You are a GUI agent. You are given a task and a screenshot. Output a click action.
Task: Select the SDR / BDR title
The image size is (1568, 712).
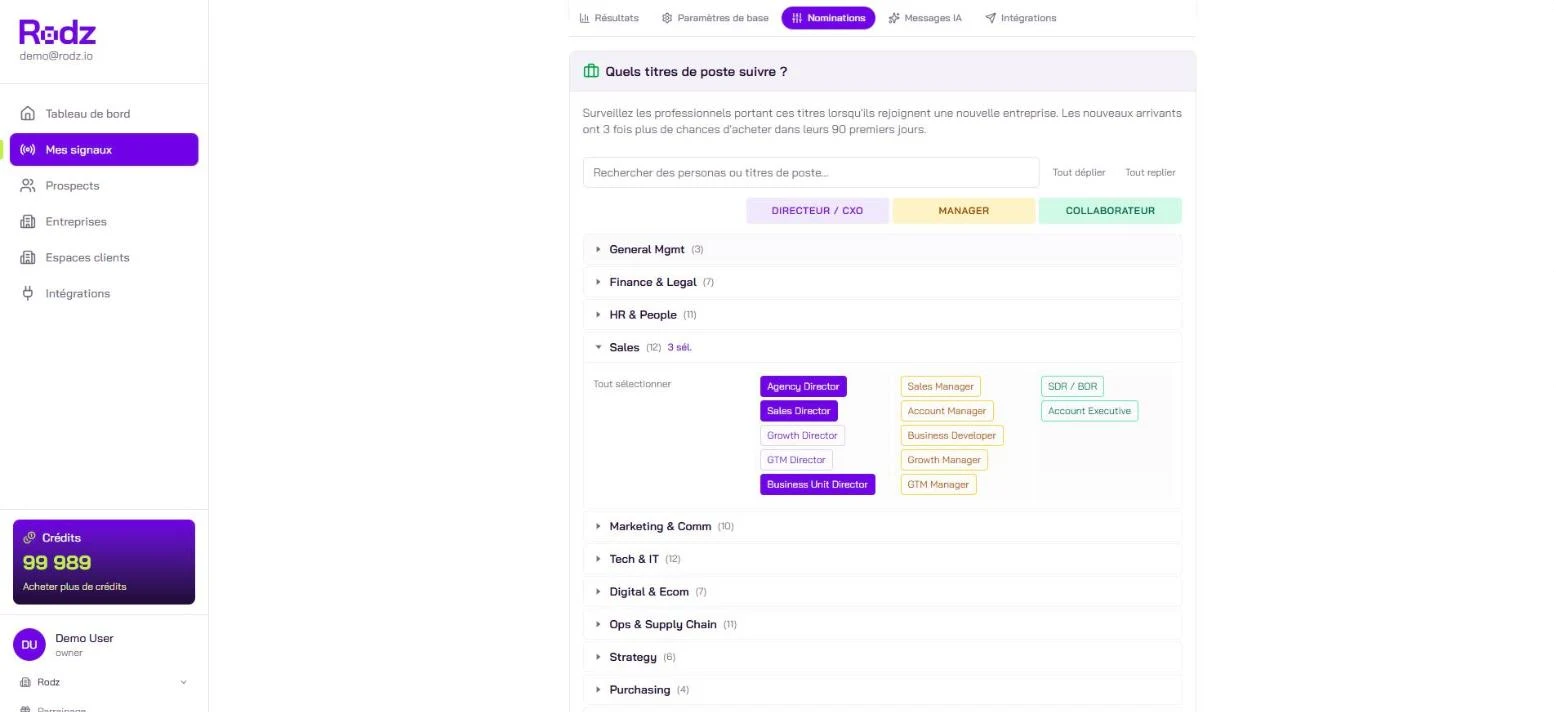tap(1072, 387)
